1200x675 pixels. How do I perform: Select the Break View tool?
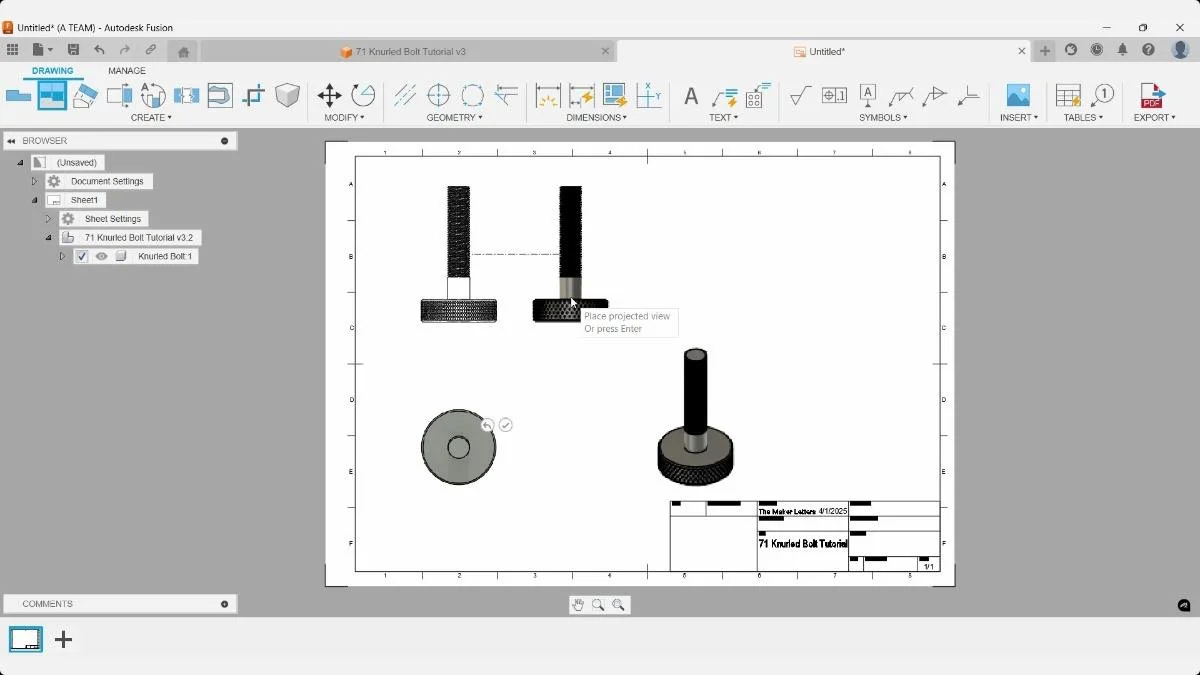(186, 96)
